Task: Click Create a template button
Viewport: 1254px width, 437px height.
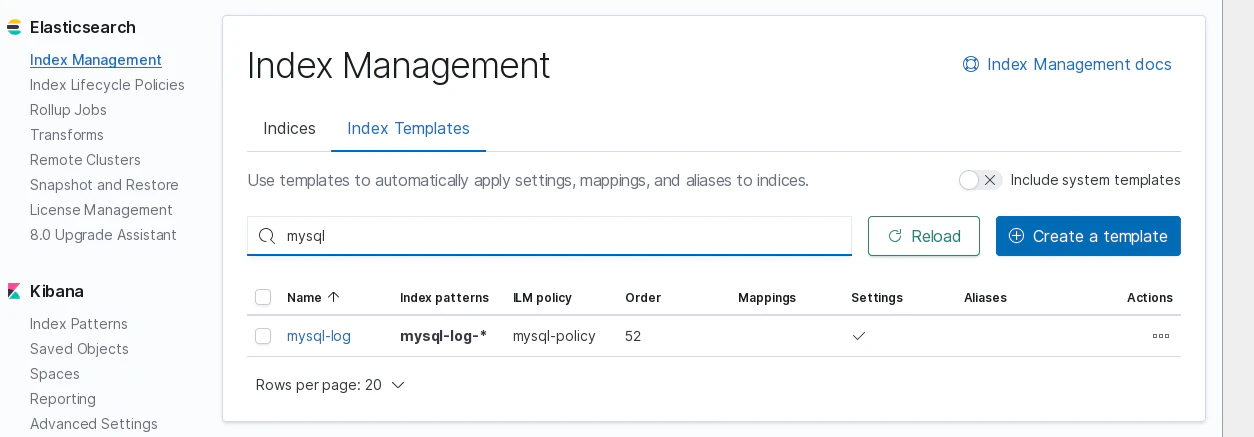Action: pos(1088,236)
